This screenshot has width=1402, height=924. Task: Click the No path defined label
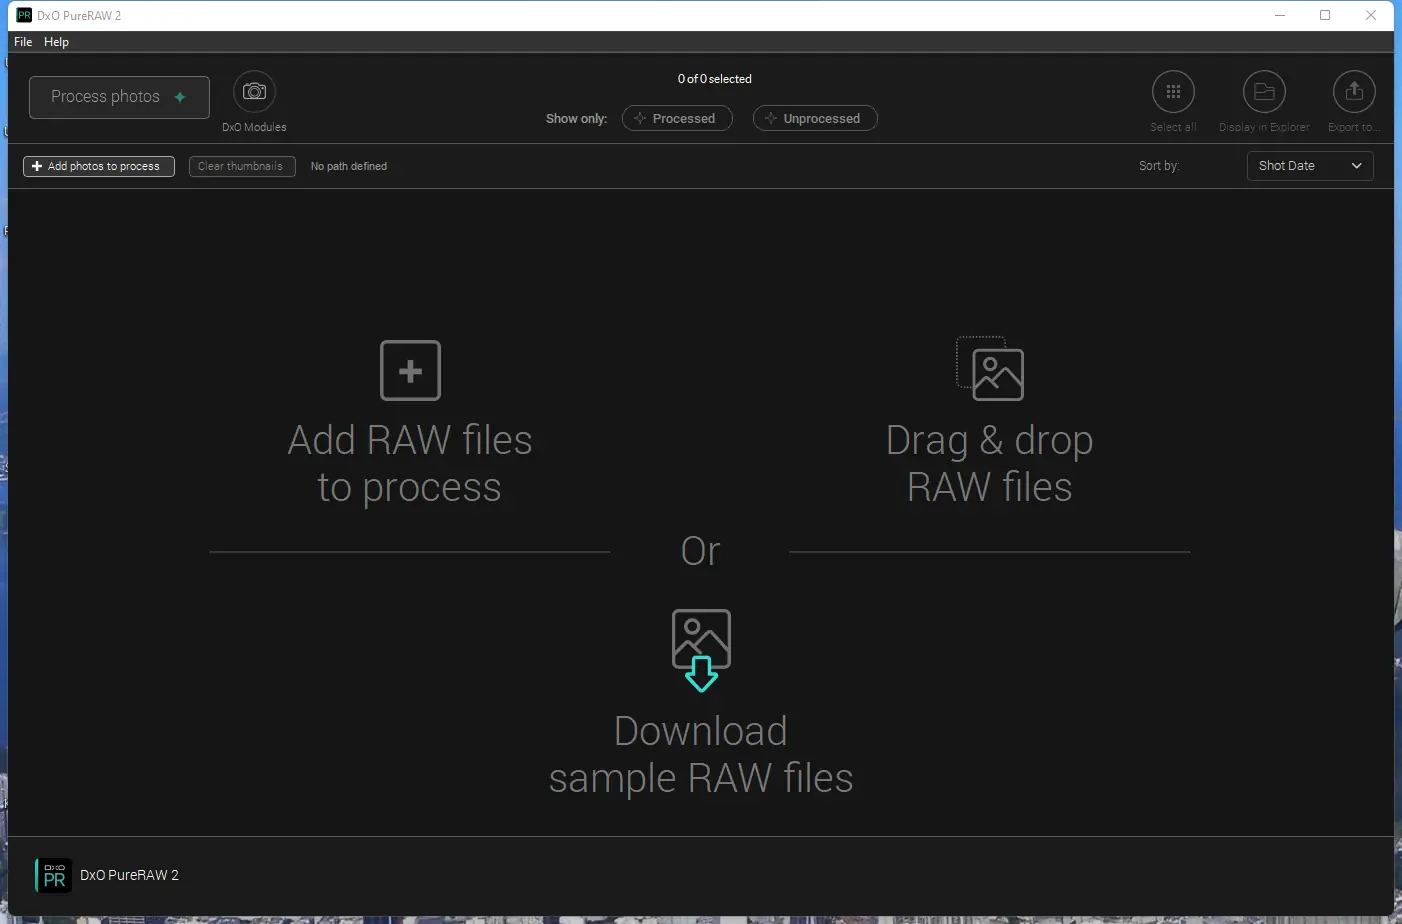coord(349,166)
